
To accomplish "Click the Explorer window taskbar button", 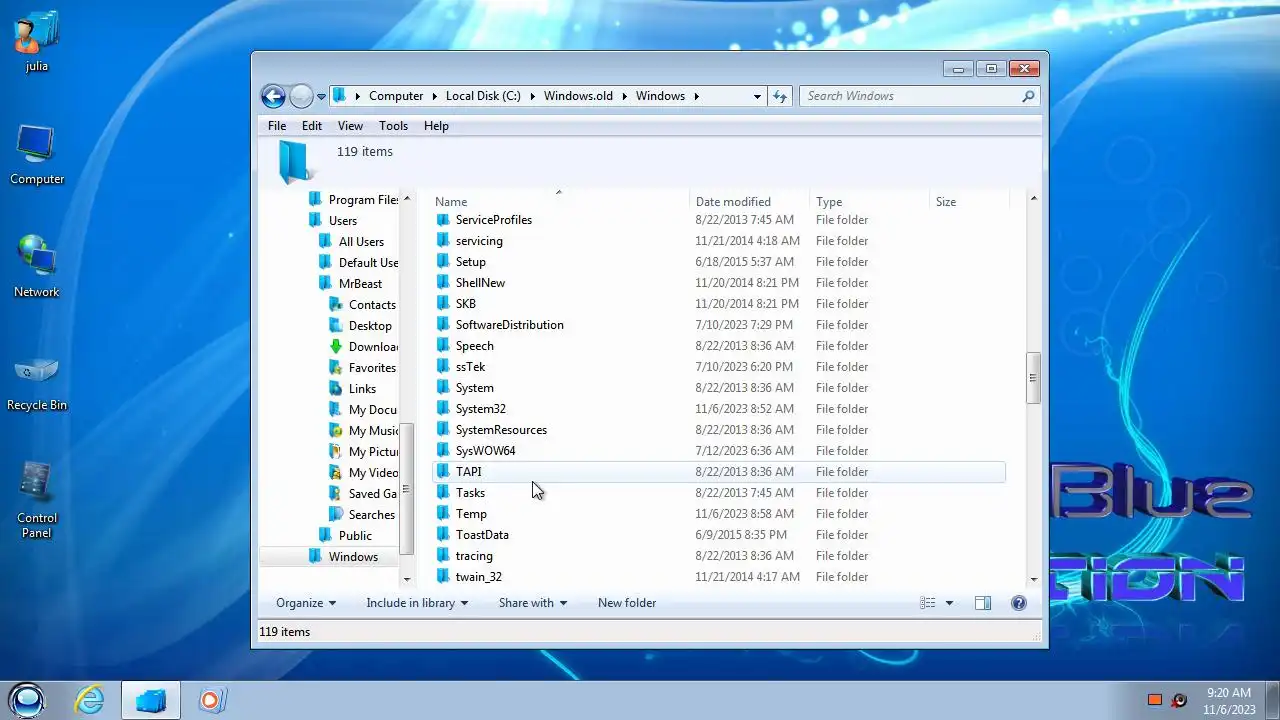I will (151, 700).
